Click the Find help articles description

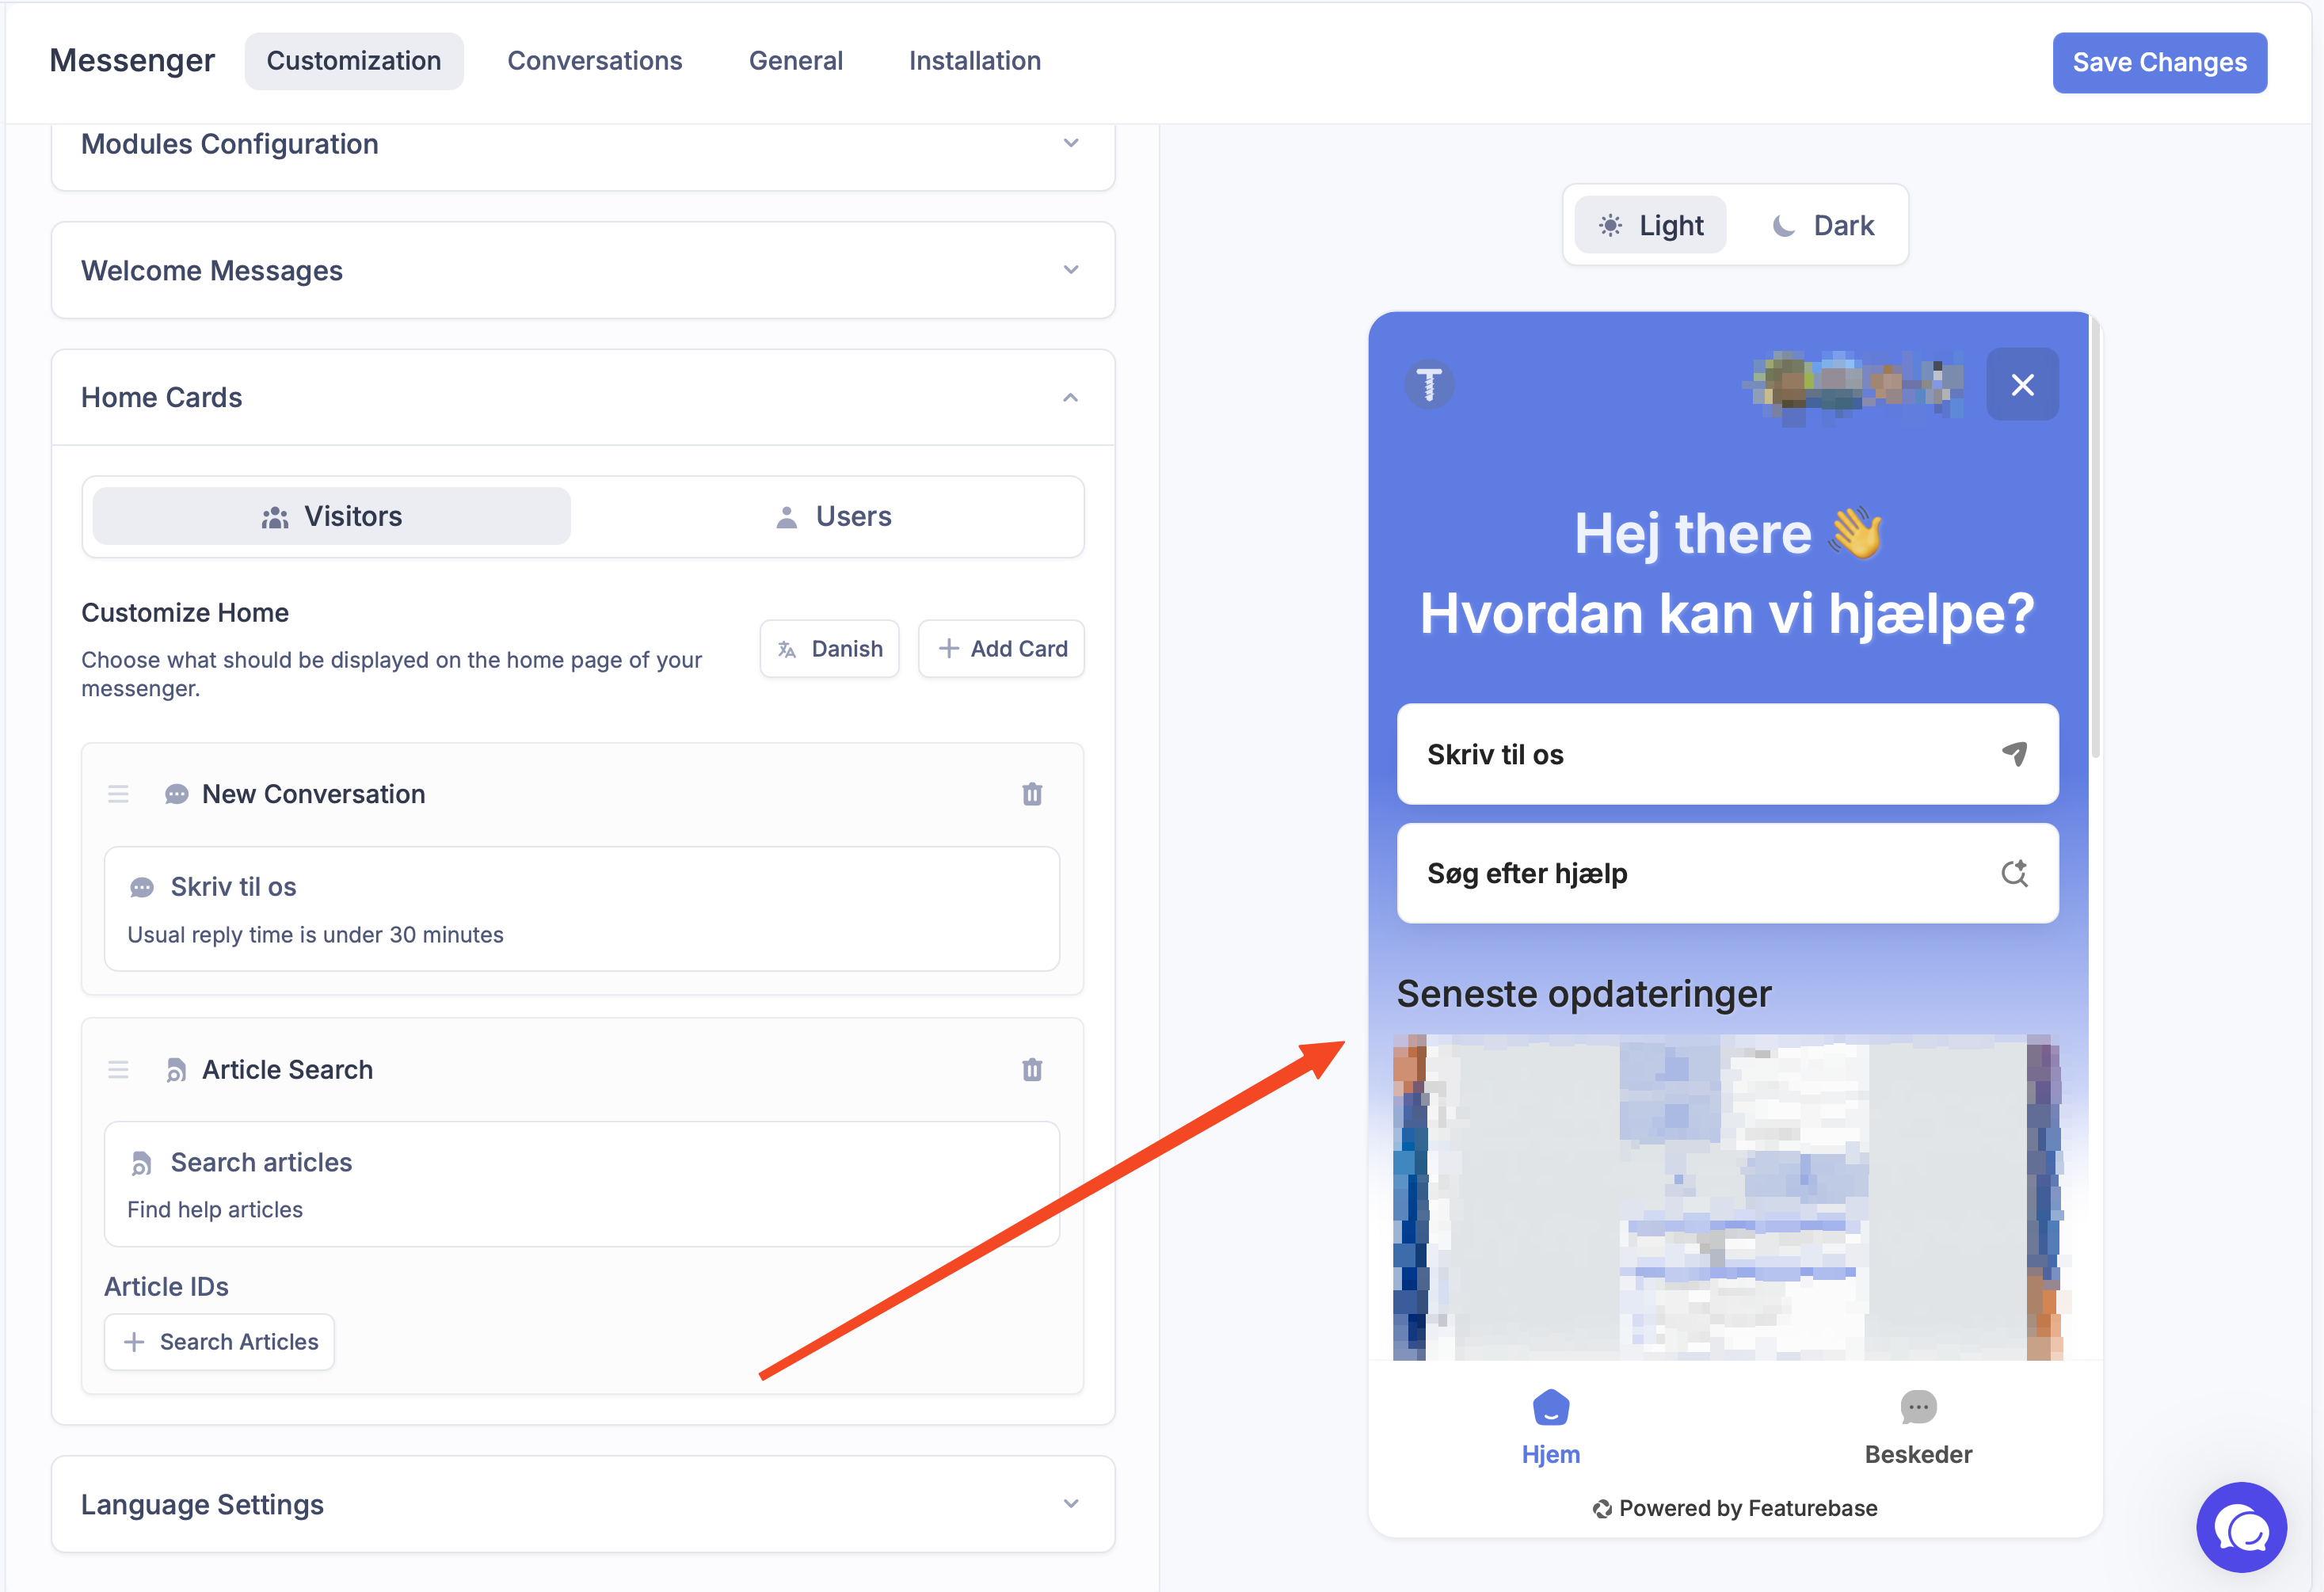pyautogui.click(x=215, y=1210)
